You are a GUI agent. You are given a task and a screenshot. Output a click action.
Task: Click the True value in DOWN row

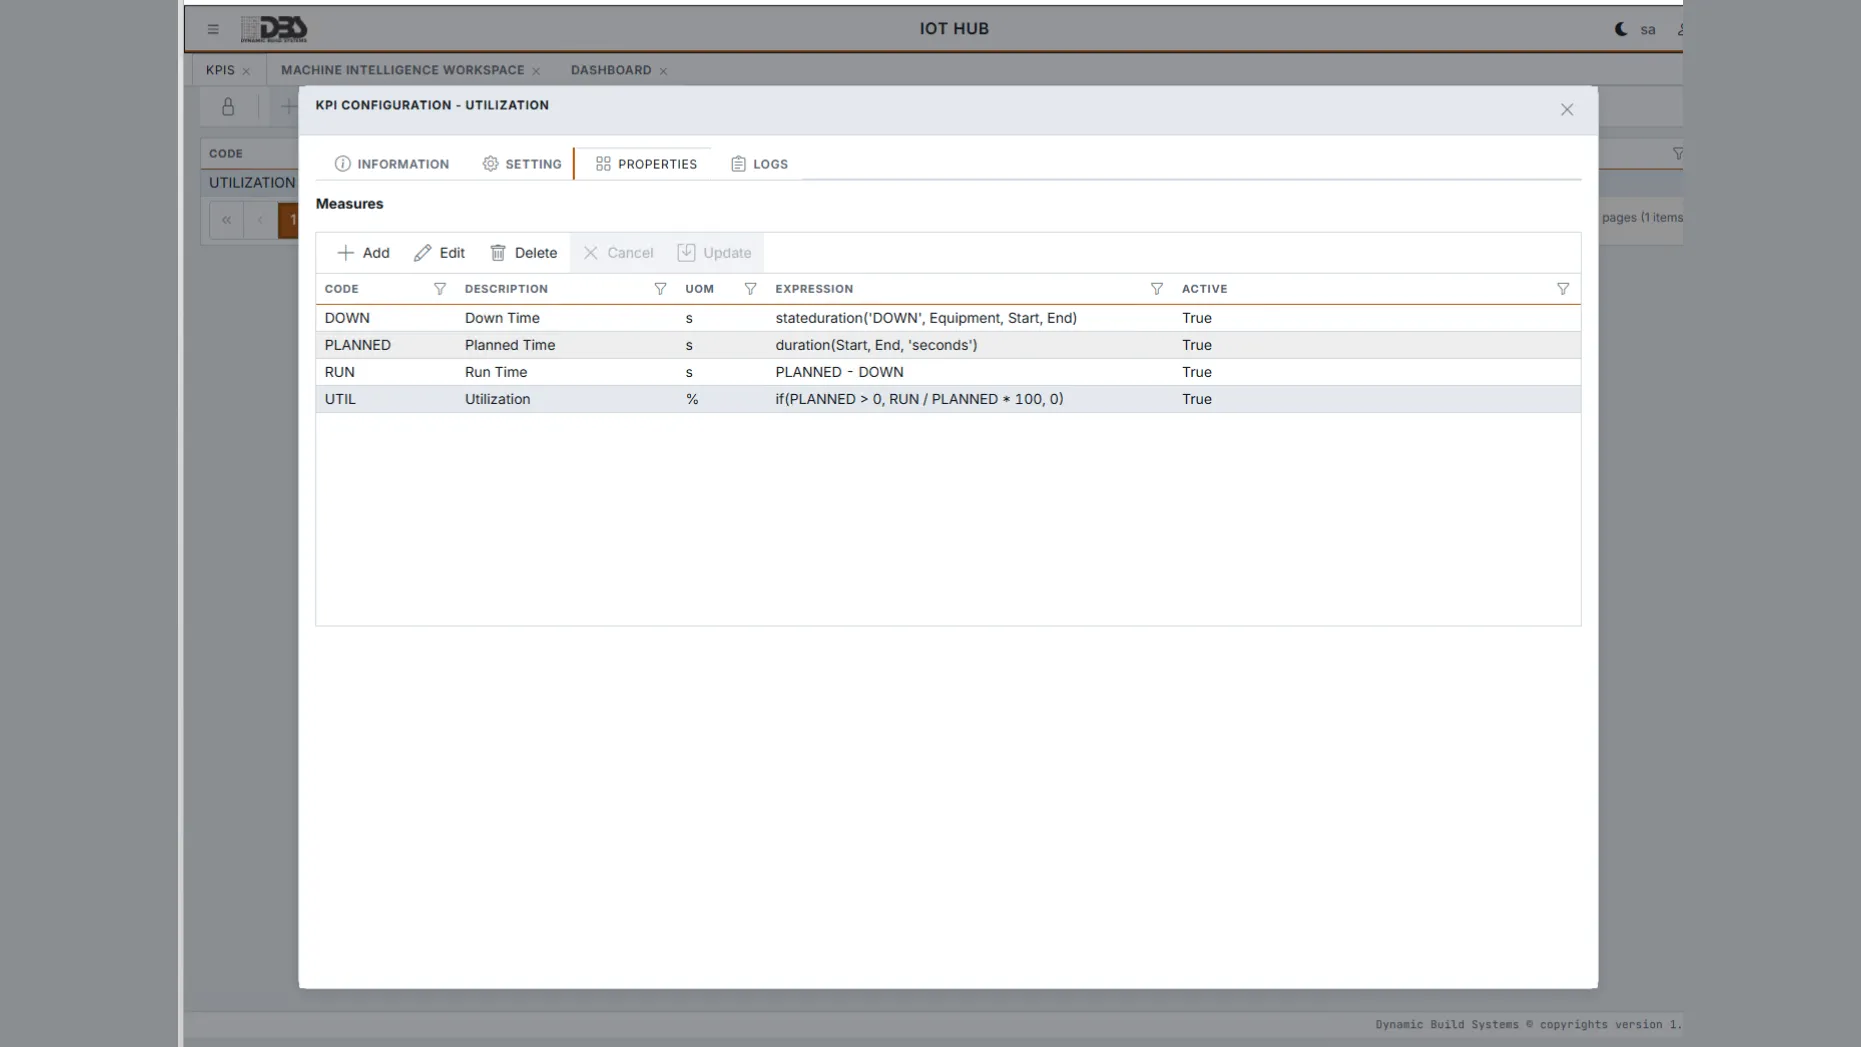[x=1197, y=318]
